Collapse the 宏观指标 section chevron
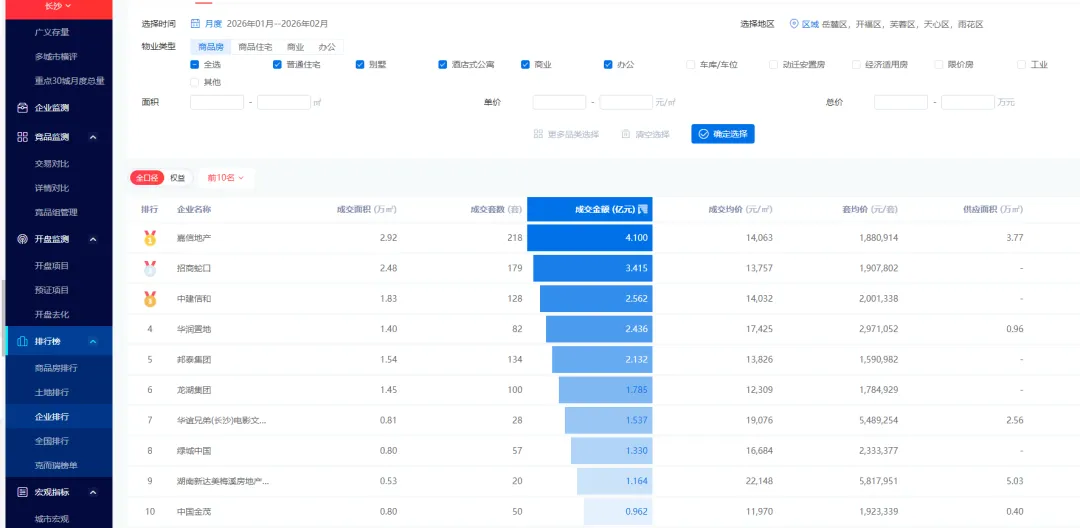 click(x=93, y=492)
